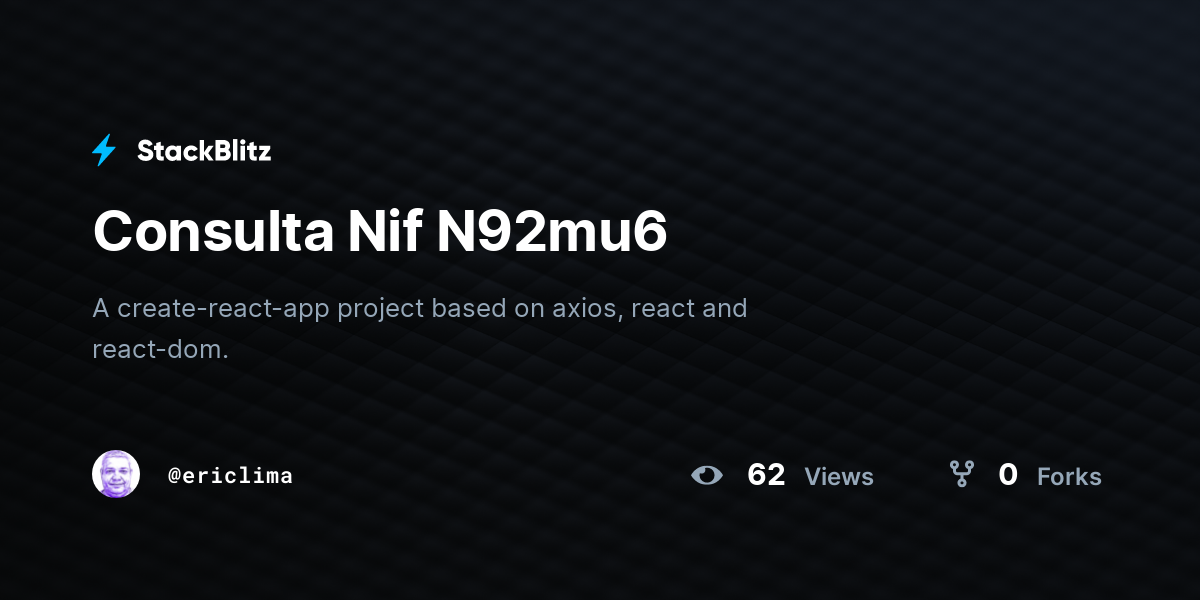The width and height of the screenshot is (1200, 600).
Task: Click the StackBlitz wordmark text
Action: [204, 151]
